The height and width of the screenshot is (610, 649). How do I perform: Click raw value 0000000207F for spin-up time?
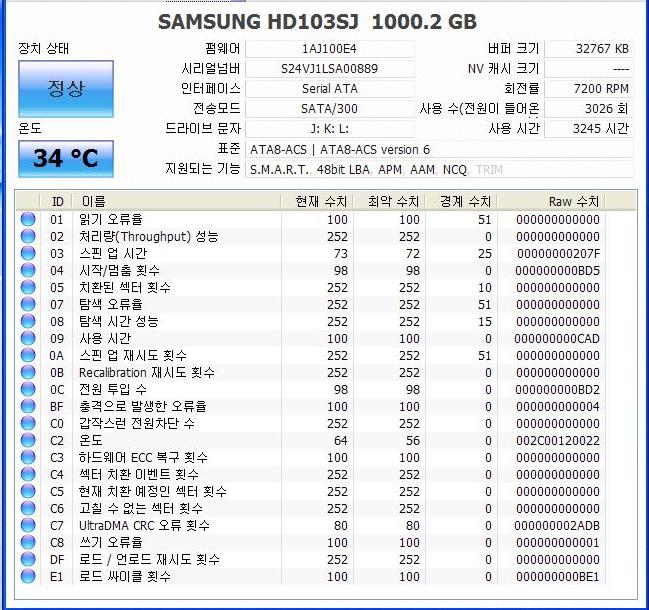(558, 253)
